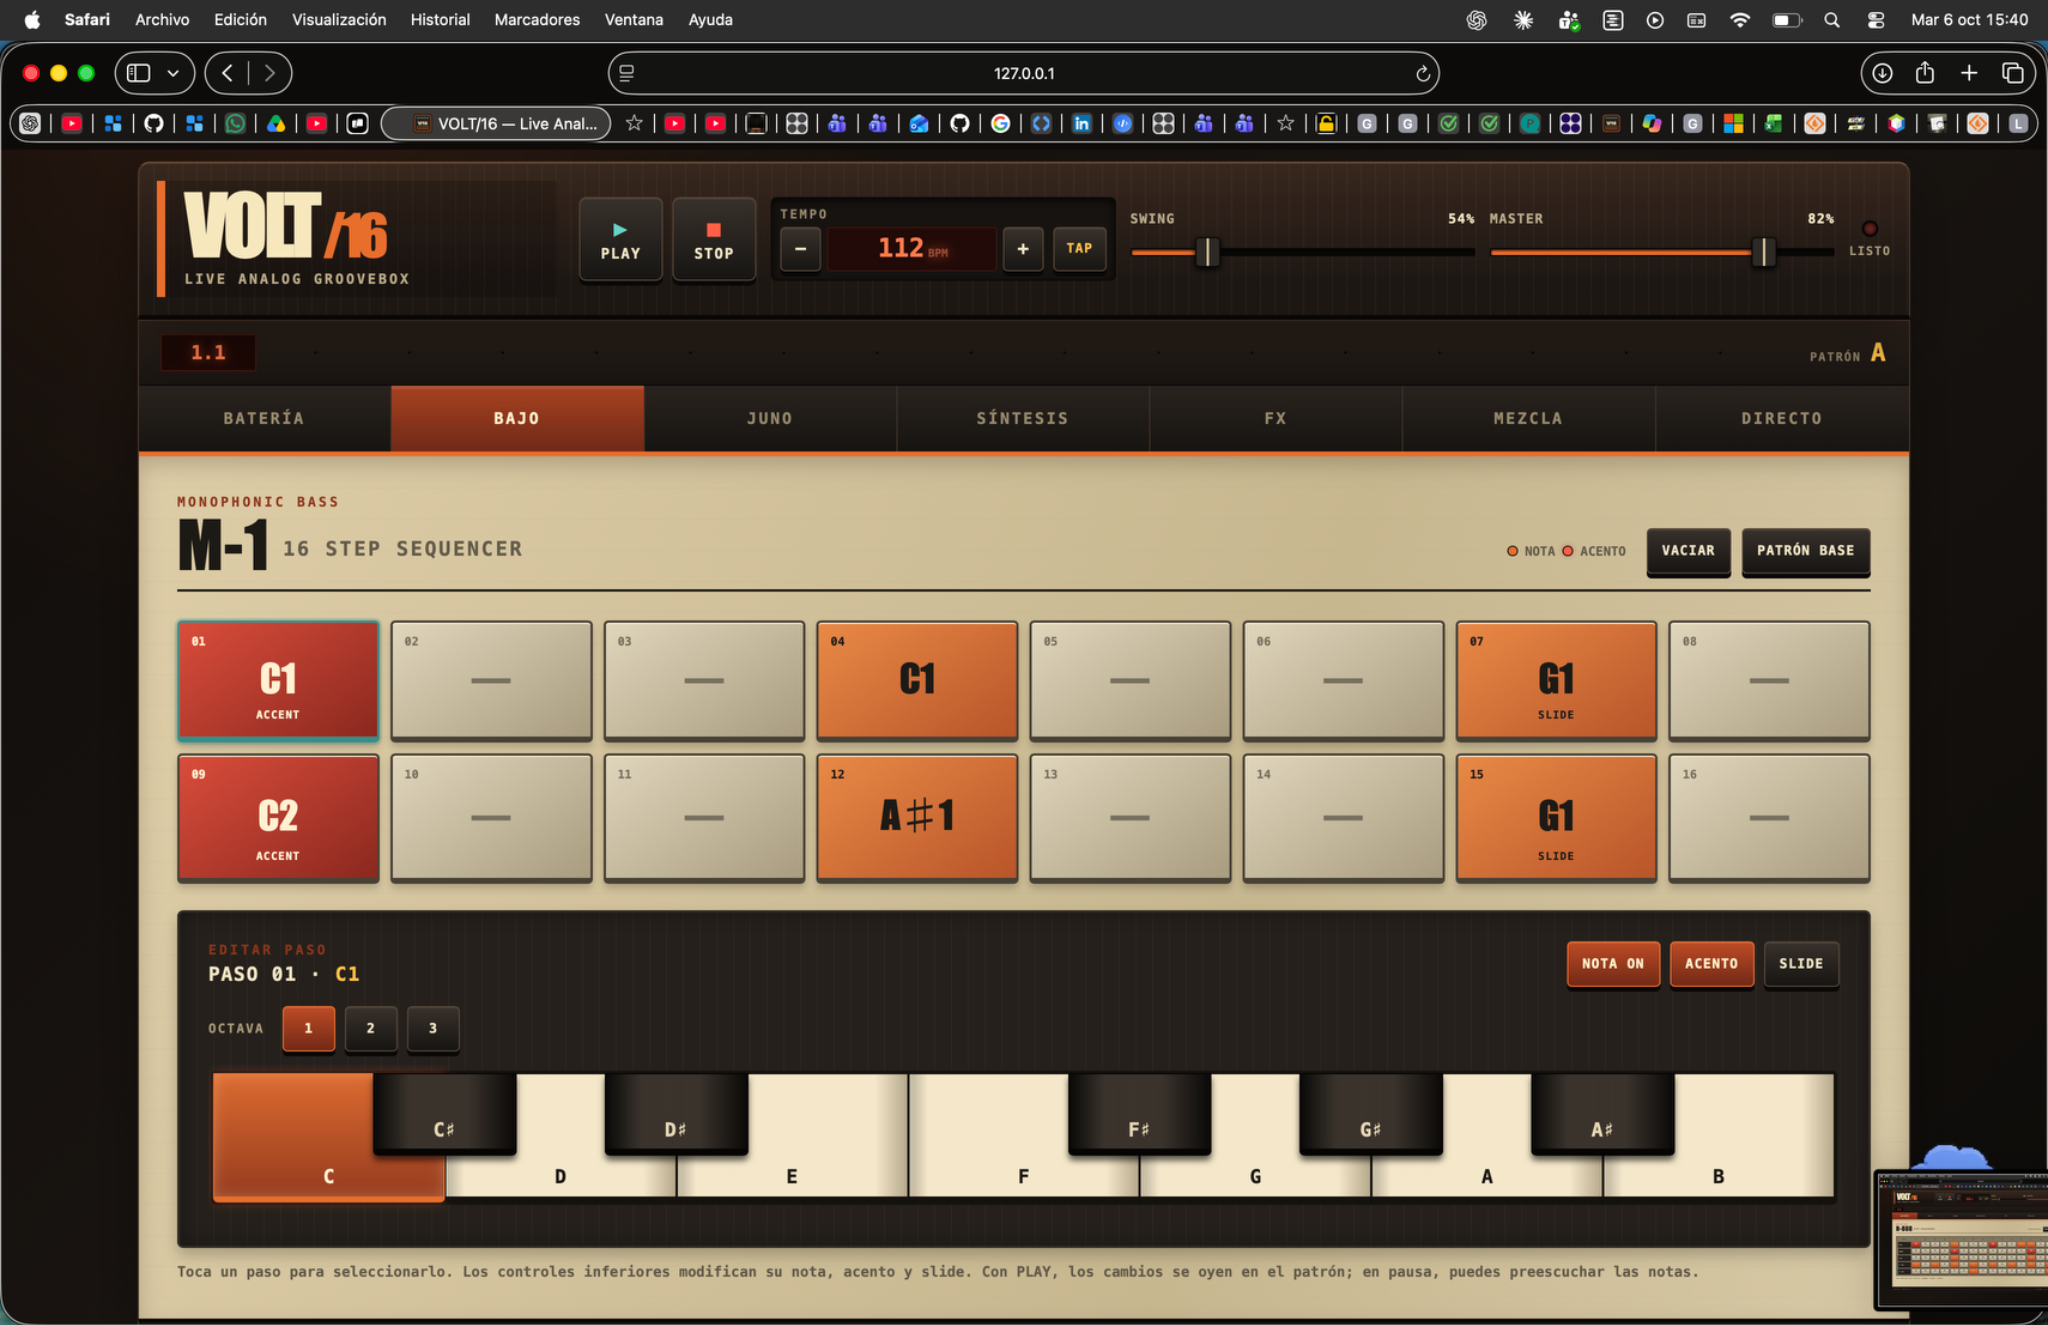Viewport: 2048px width, 1325px height.
Task: Select octave 3 for the step
Action: 432,1028
